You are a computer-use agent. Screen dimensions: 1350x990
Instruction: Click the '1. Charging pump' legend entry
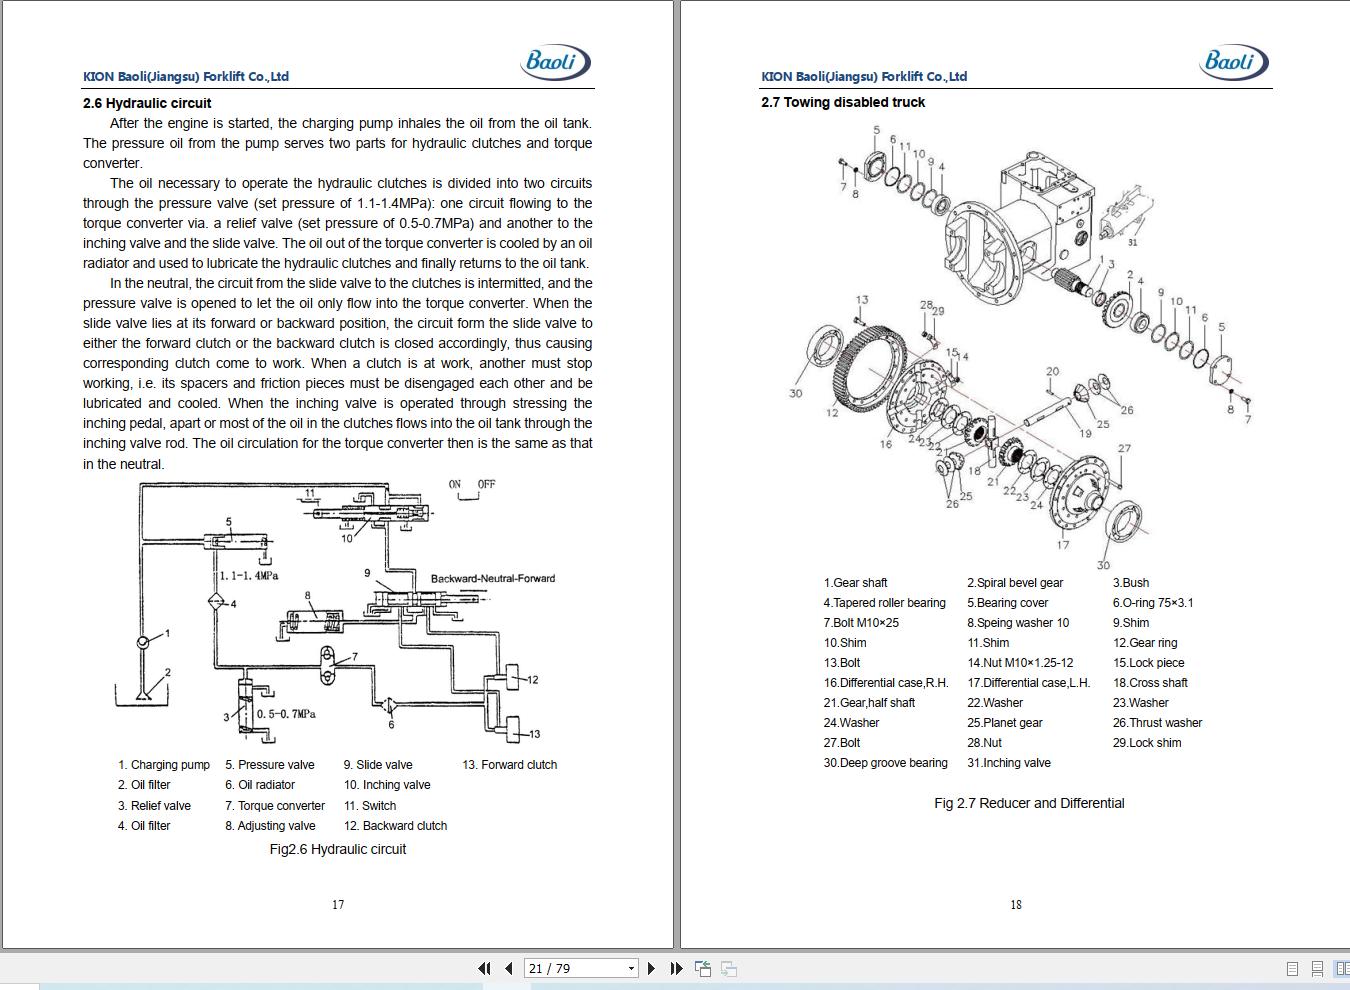(164, 765)
